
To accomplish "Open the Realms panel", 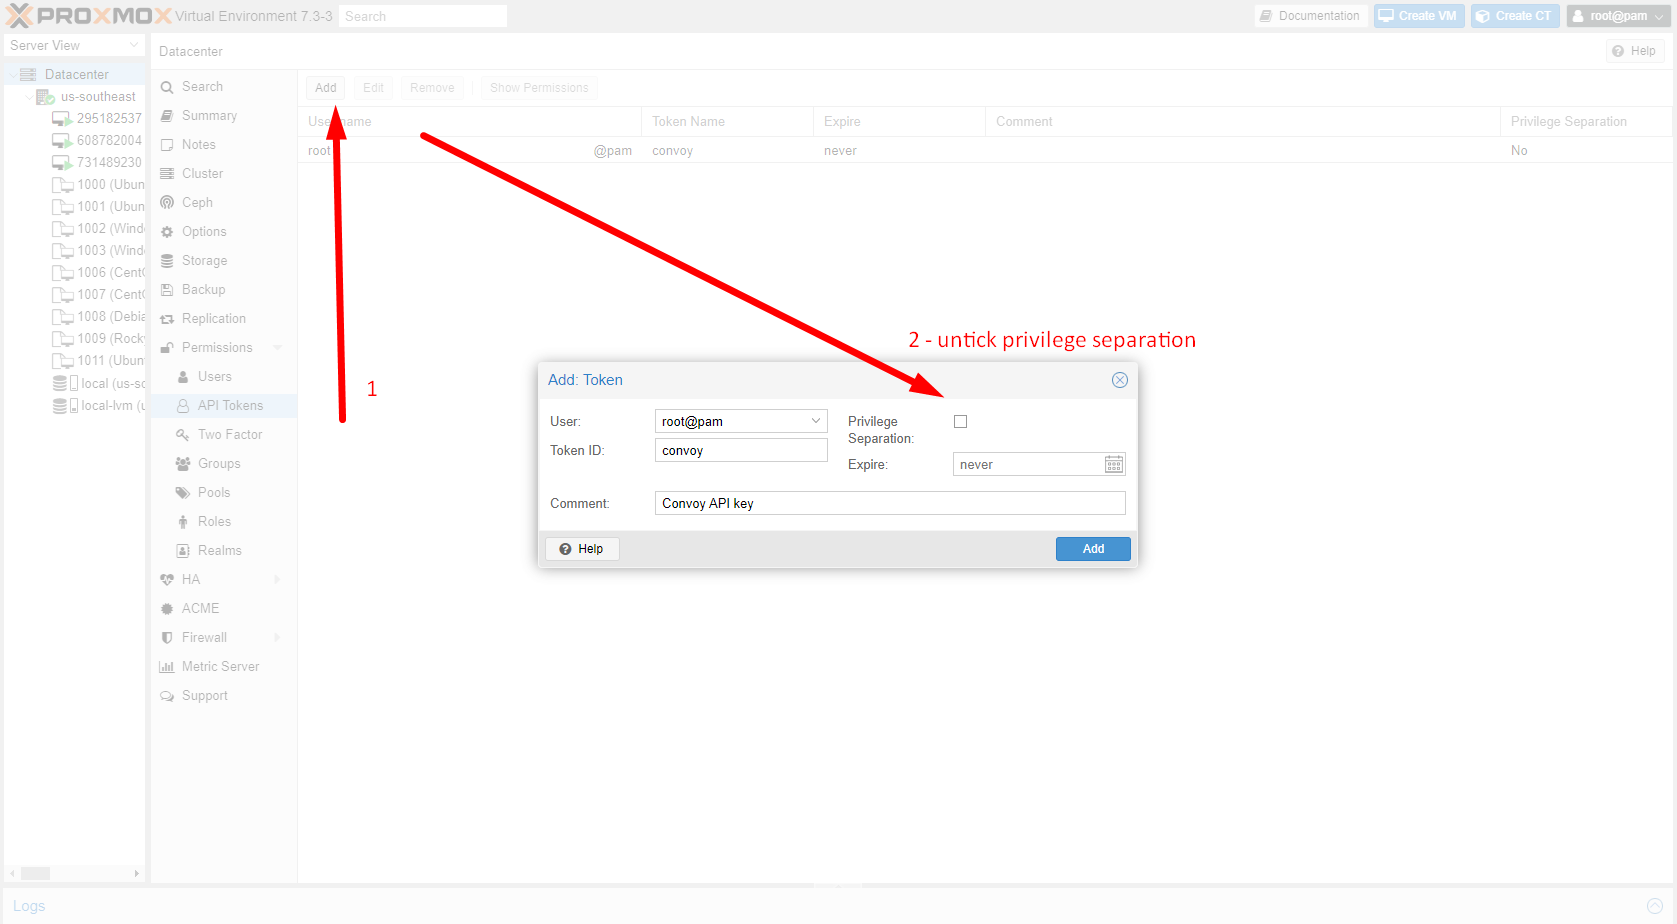I will (216, 550).
